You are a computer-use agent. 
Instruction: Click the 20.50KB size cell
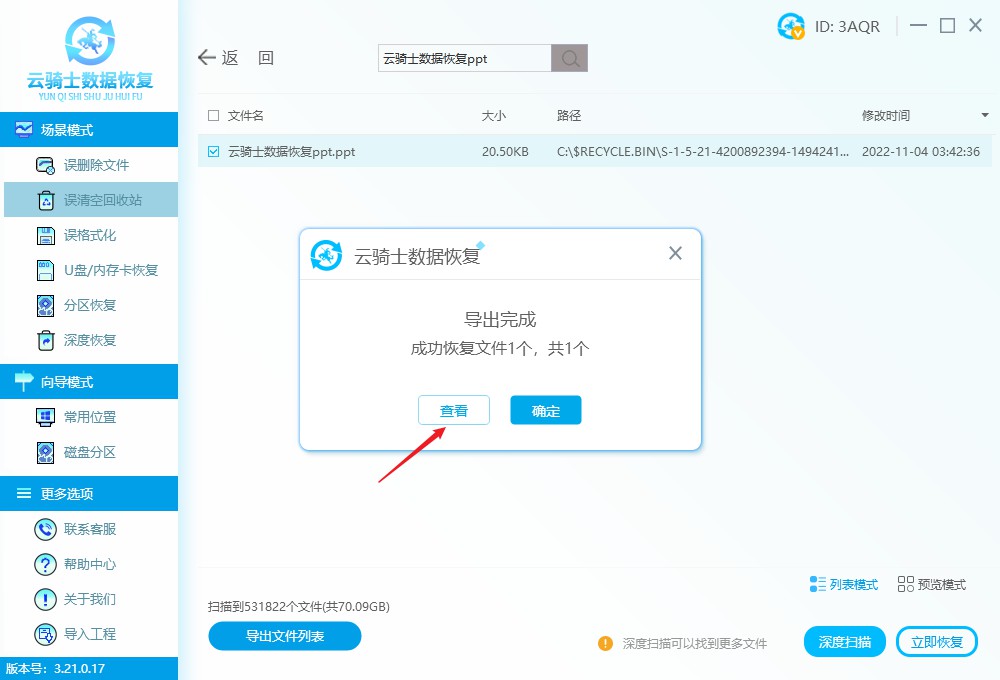point(505,152)
